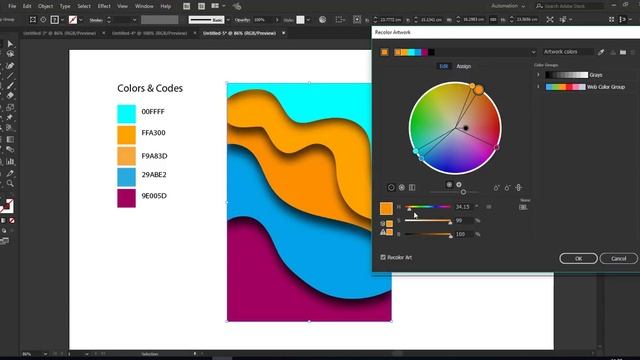Click the eyedropper to get colors from artwork

[601, 52]
